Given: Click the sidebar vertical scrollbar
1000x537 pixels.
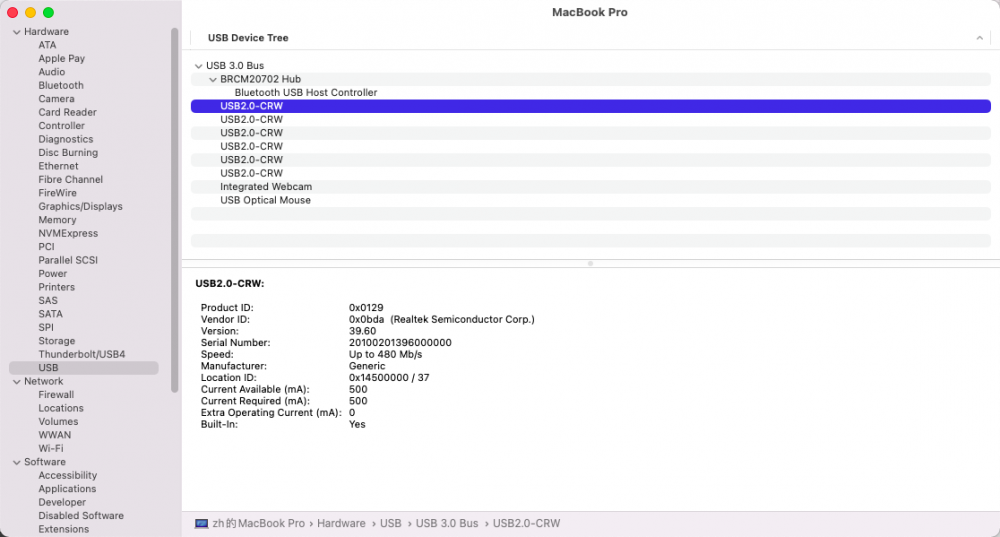Looking at the screenshot, I should point(174,210).
